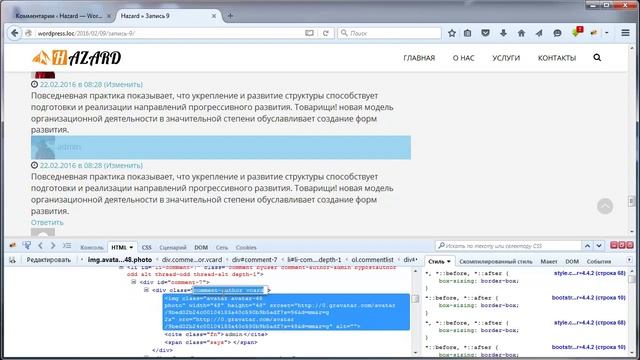This screenshot has width=640, height=360.
Task: Open the УСЛУГИ menu item
Action: (x=506, y=58)
